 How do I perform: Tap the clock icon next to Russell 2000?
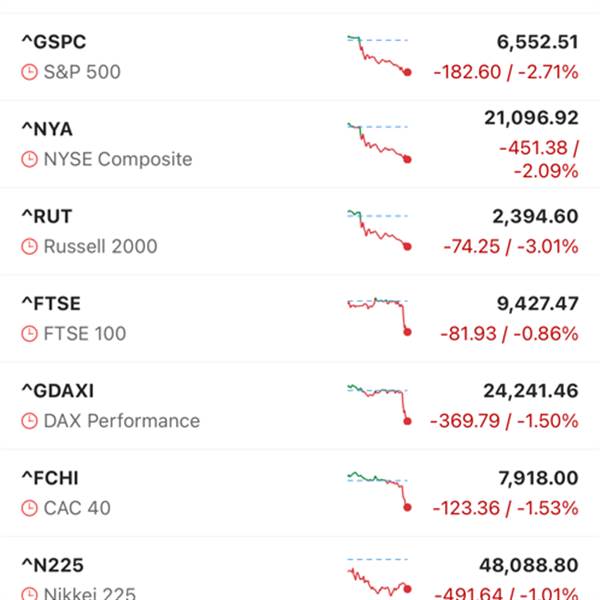click(29, 246)
